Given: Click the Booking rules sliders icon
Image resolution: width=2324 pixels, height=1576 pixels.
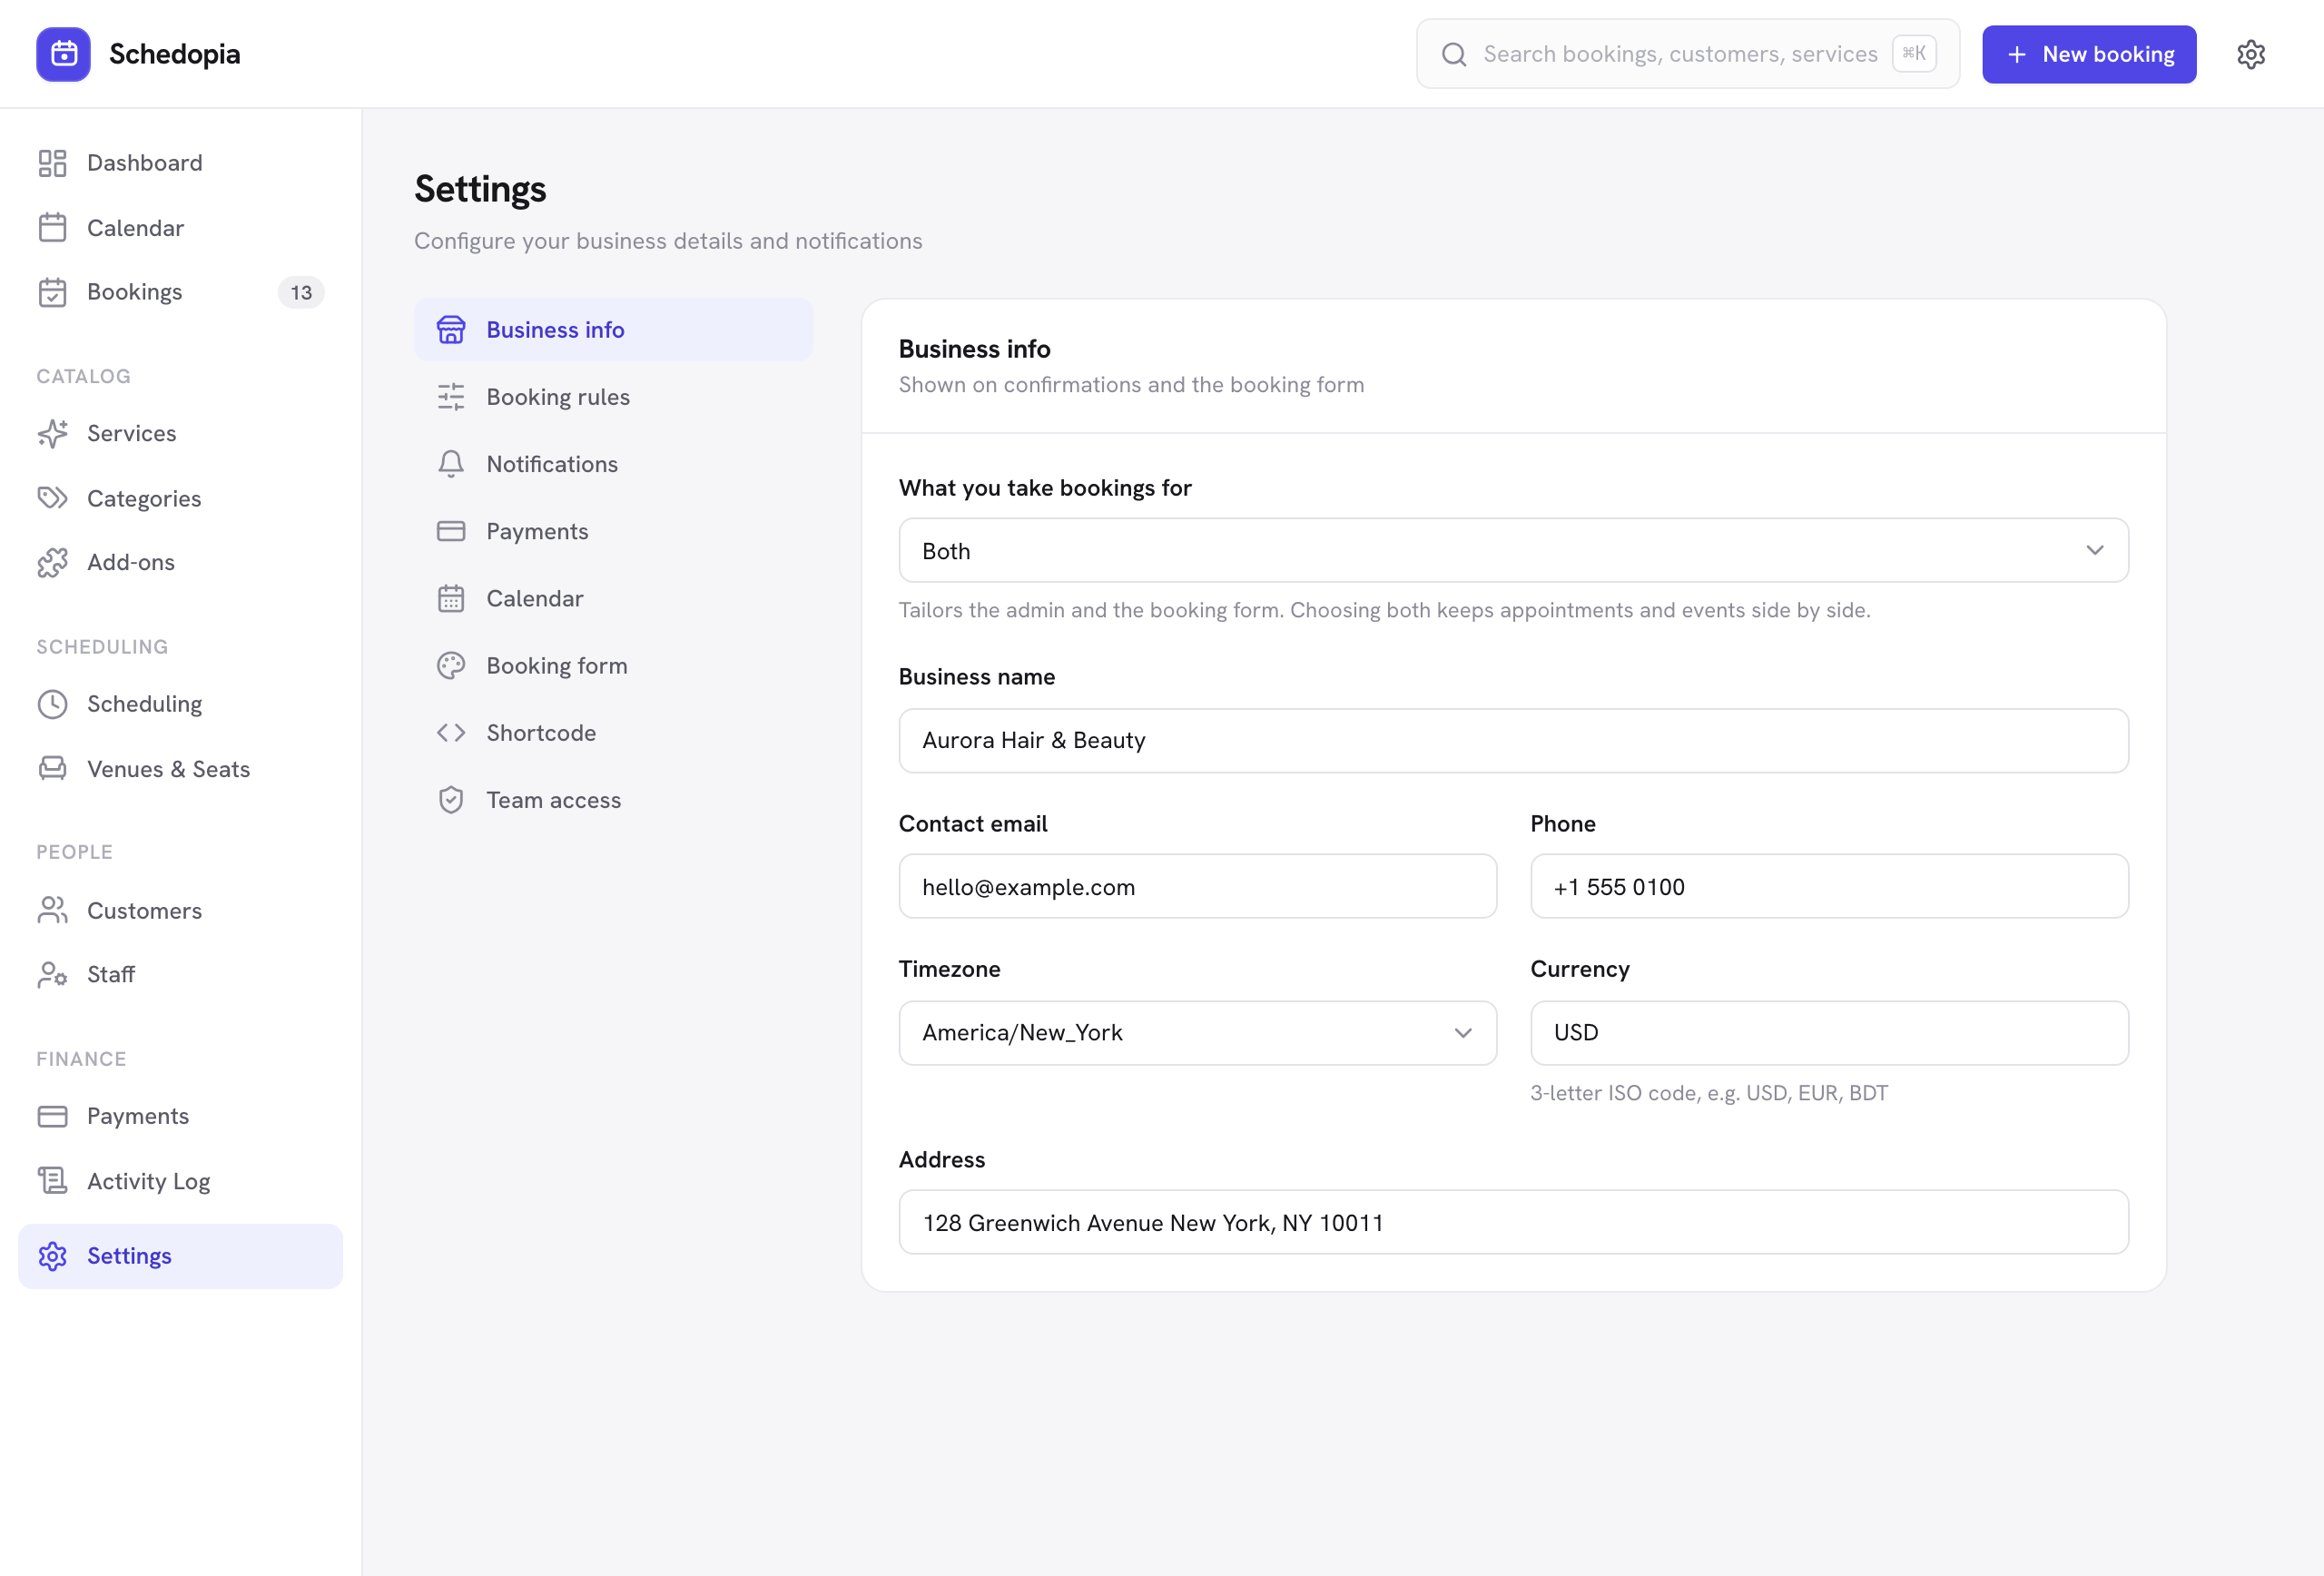Looking at the screenshot, I should click(451, 397).
